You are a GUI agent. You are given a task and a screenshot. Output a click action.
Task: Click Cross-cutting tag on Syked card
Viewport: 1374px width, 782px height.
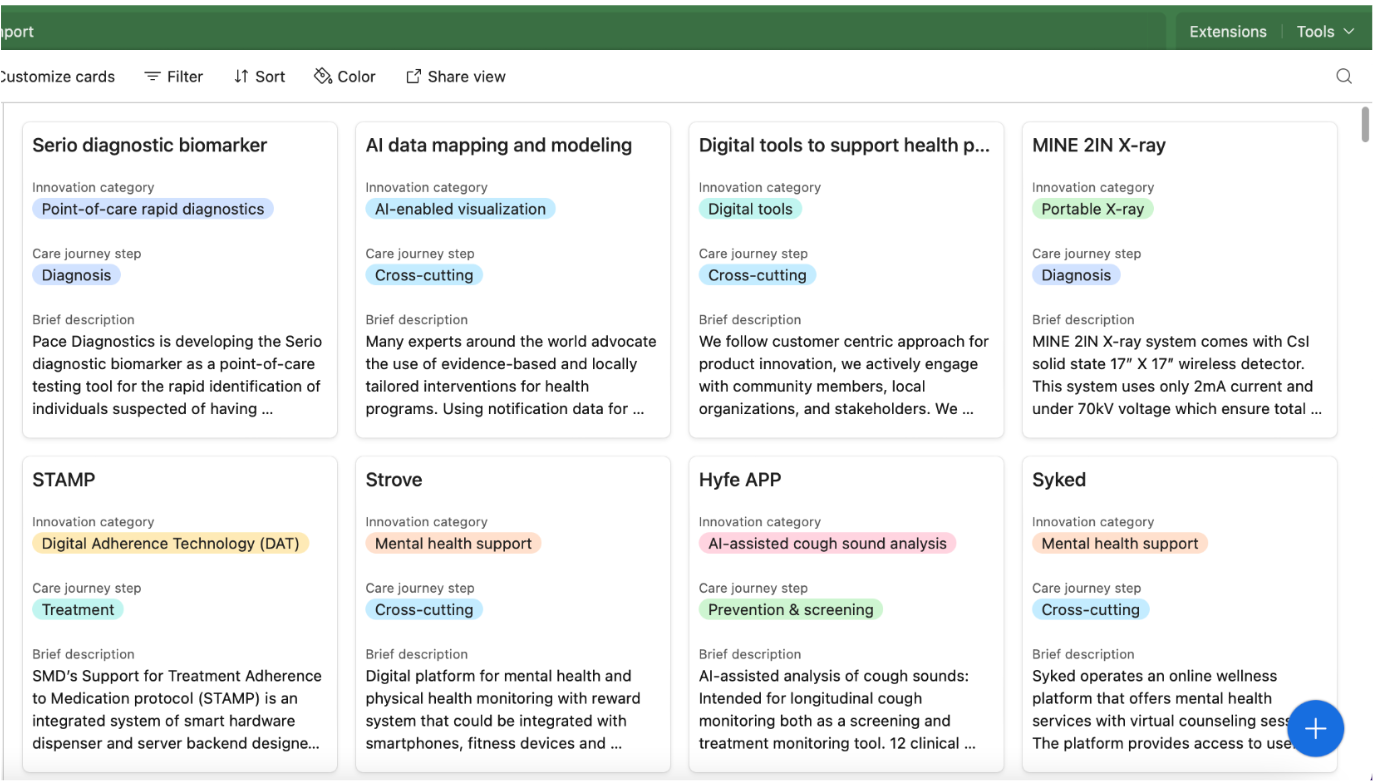click(x=1090, y=610)
